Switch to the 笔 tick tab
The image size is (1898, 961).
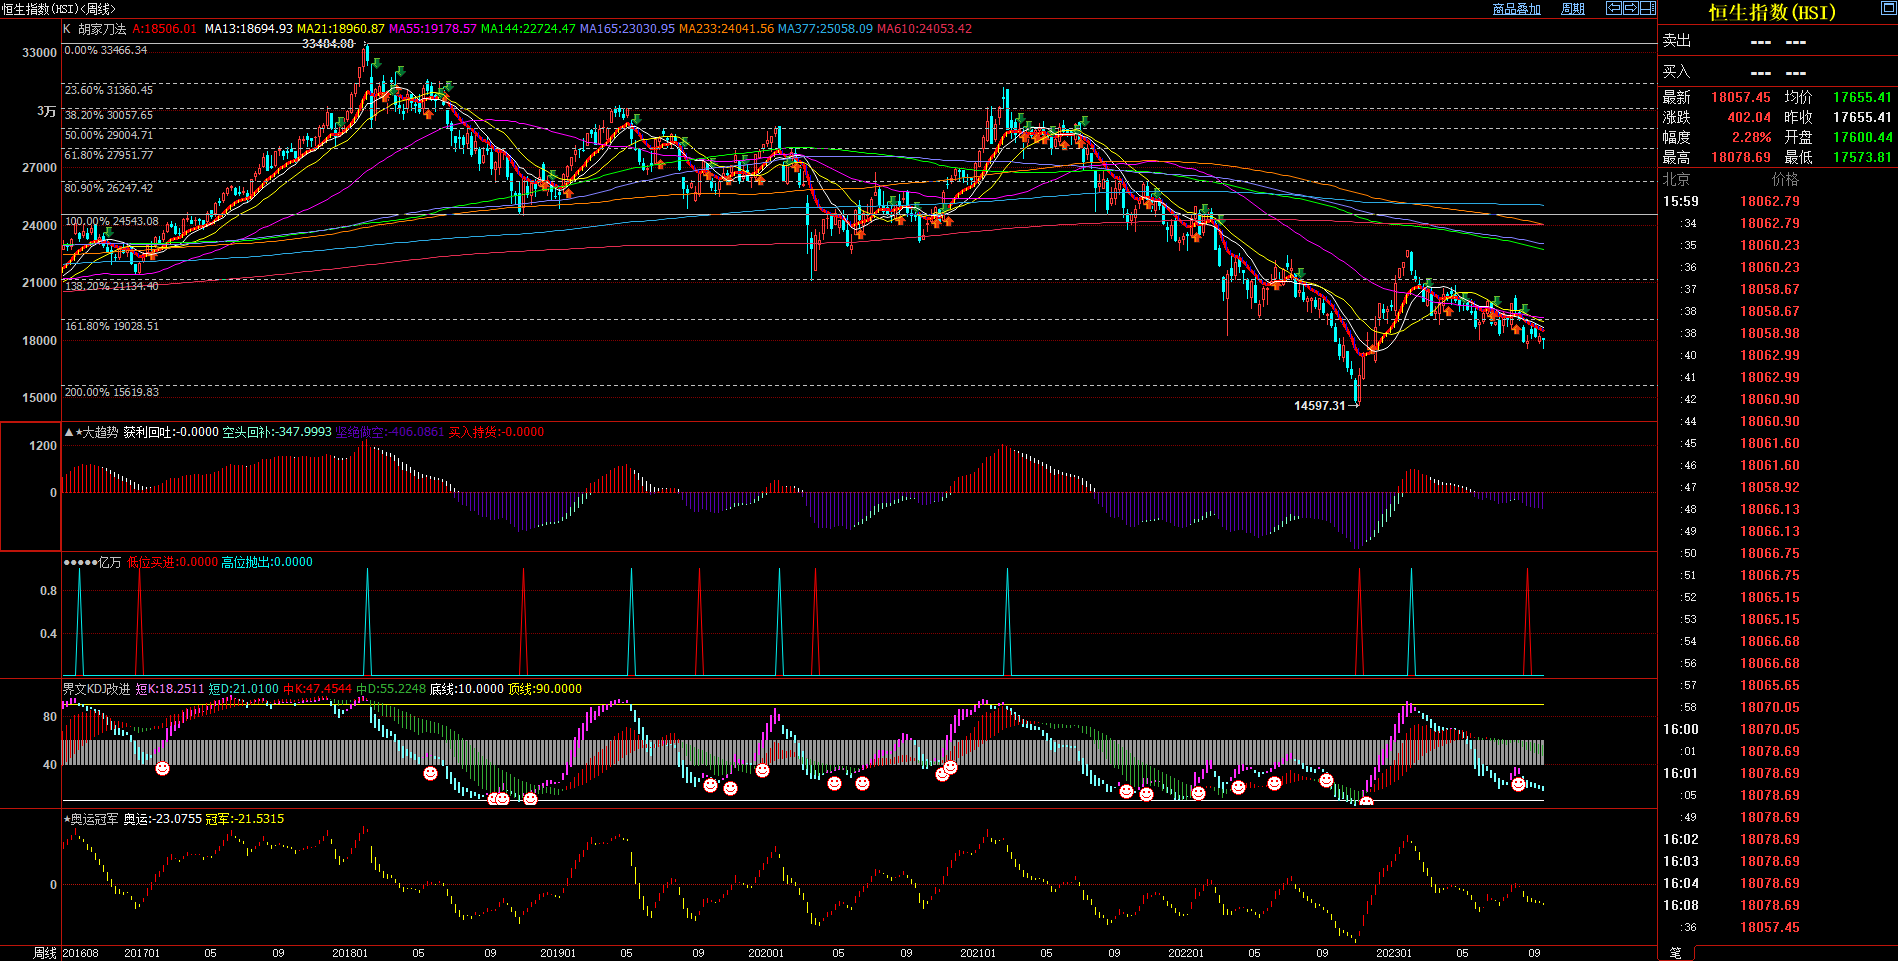tap(1676, 953)
